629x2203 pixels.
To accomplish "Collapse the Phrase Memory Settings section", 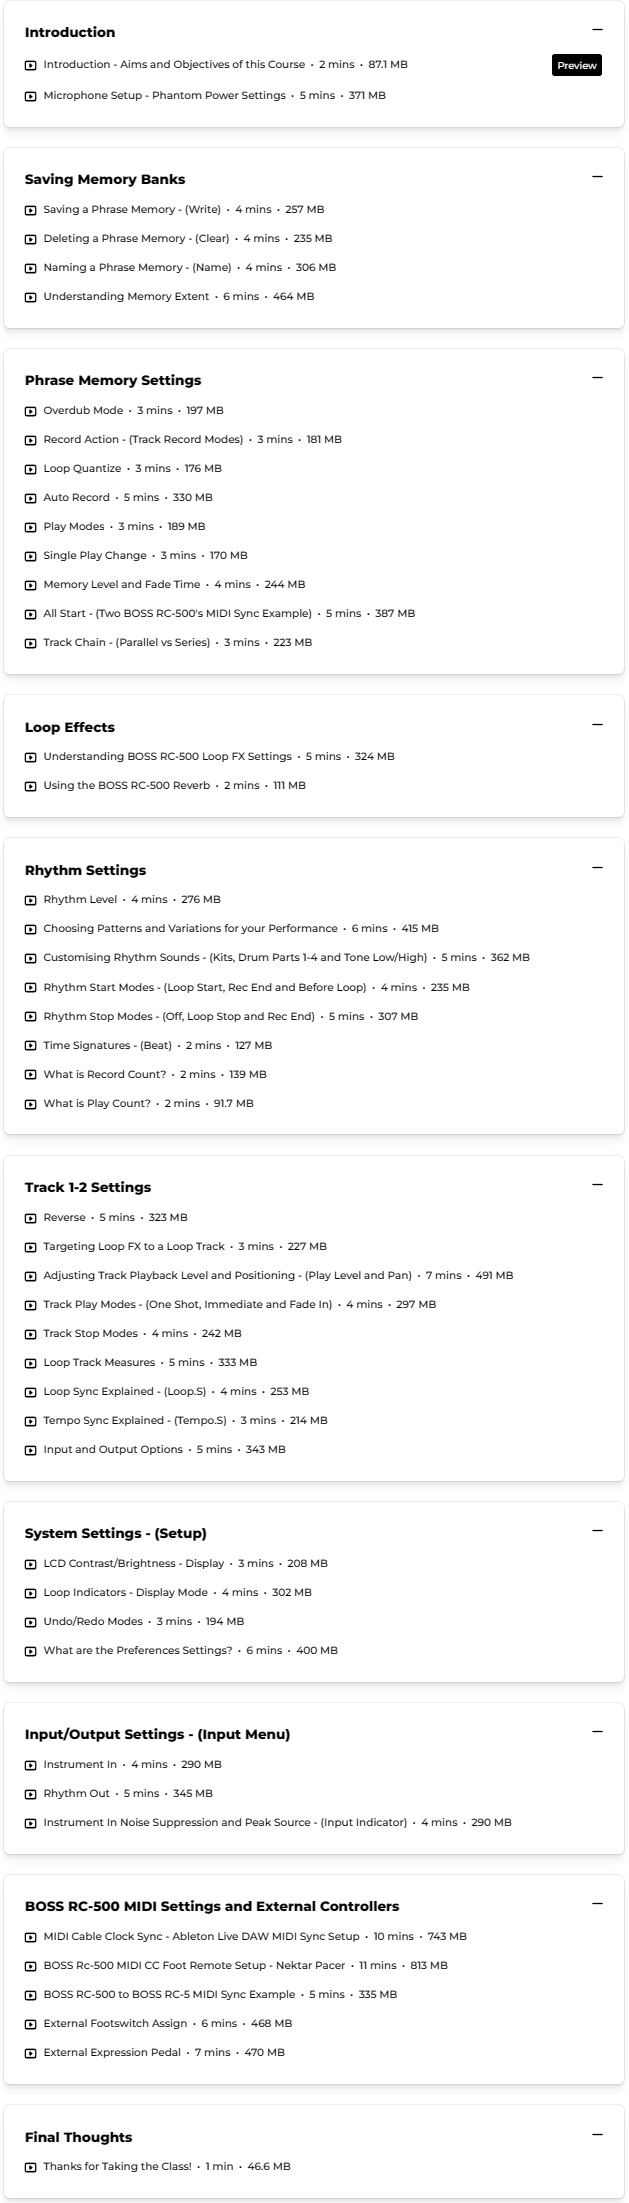I will click(x=597, y=378).
